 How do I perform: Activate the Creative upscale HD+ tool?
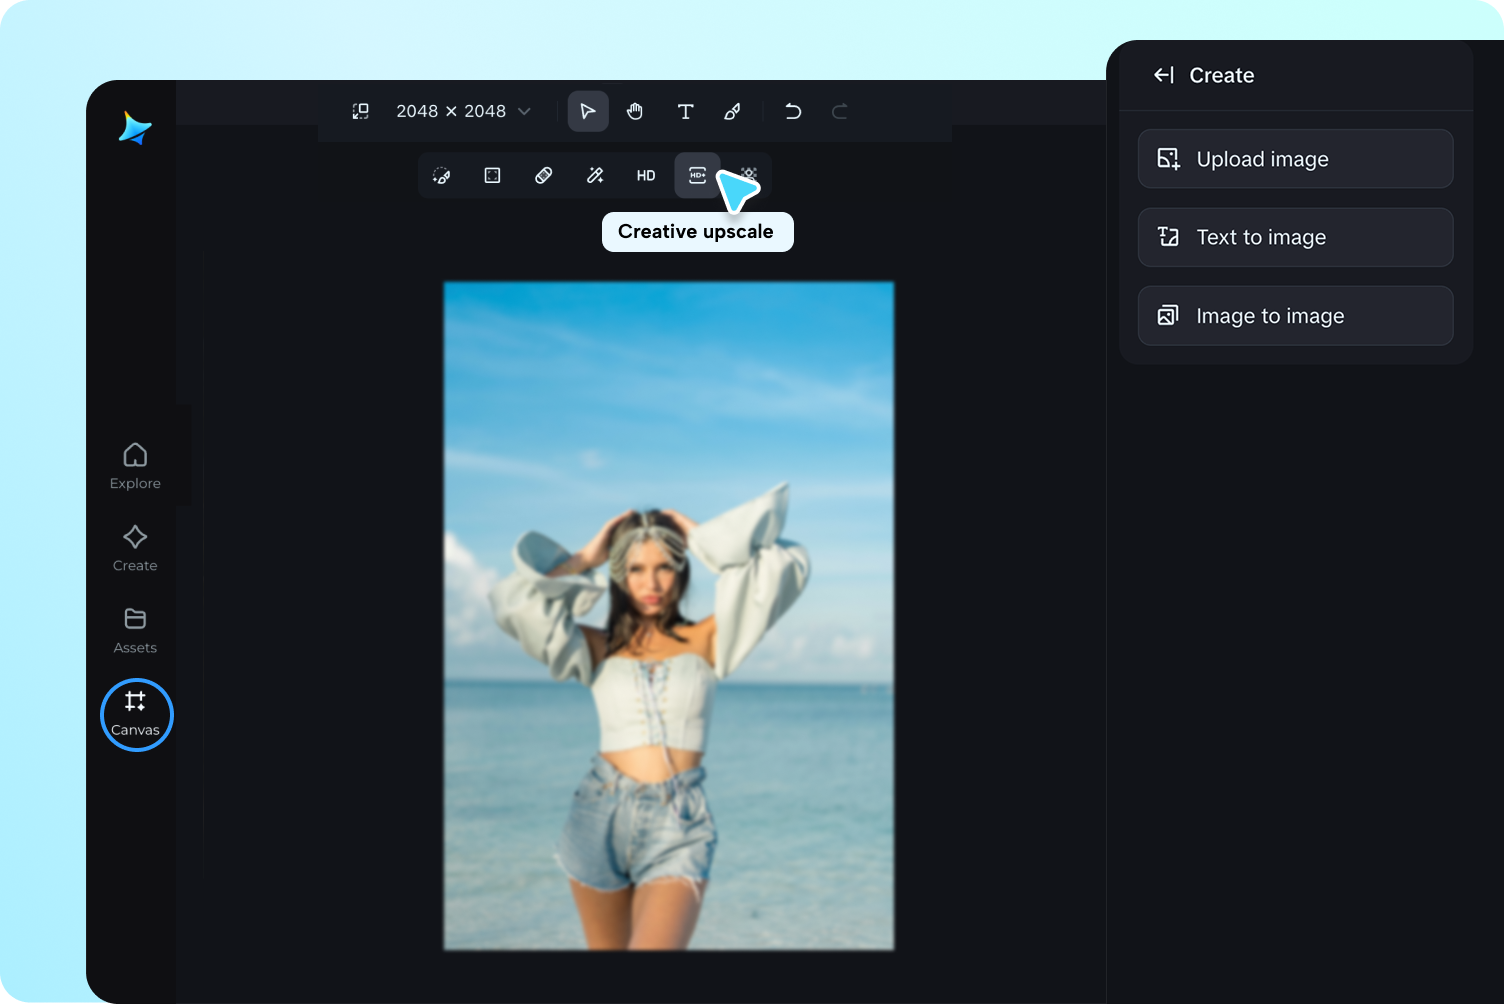point(697,176)
